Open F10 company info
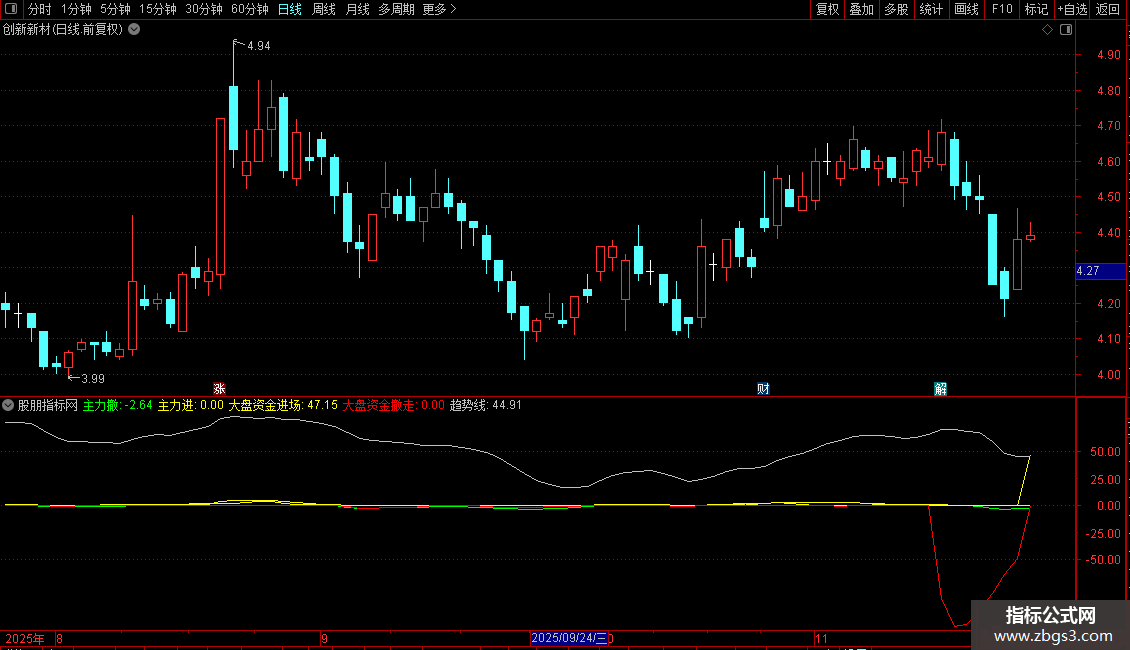The height and width of the screenshot is (650, 1130). coord(1002,9)
